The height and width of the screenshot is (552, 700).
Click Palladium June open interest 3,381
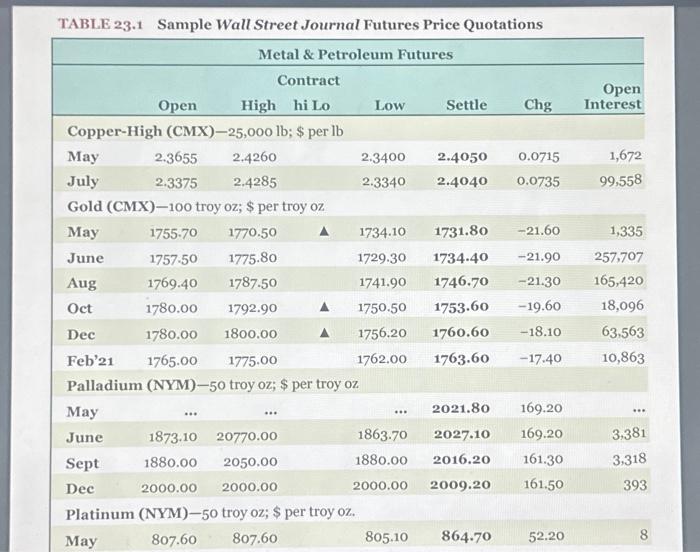[x=629, y=433]
